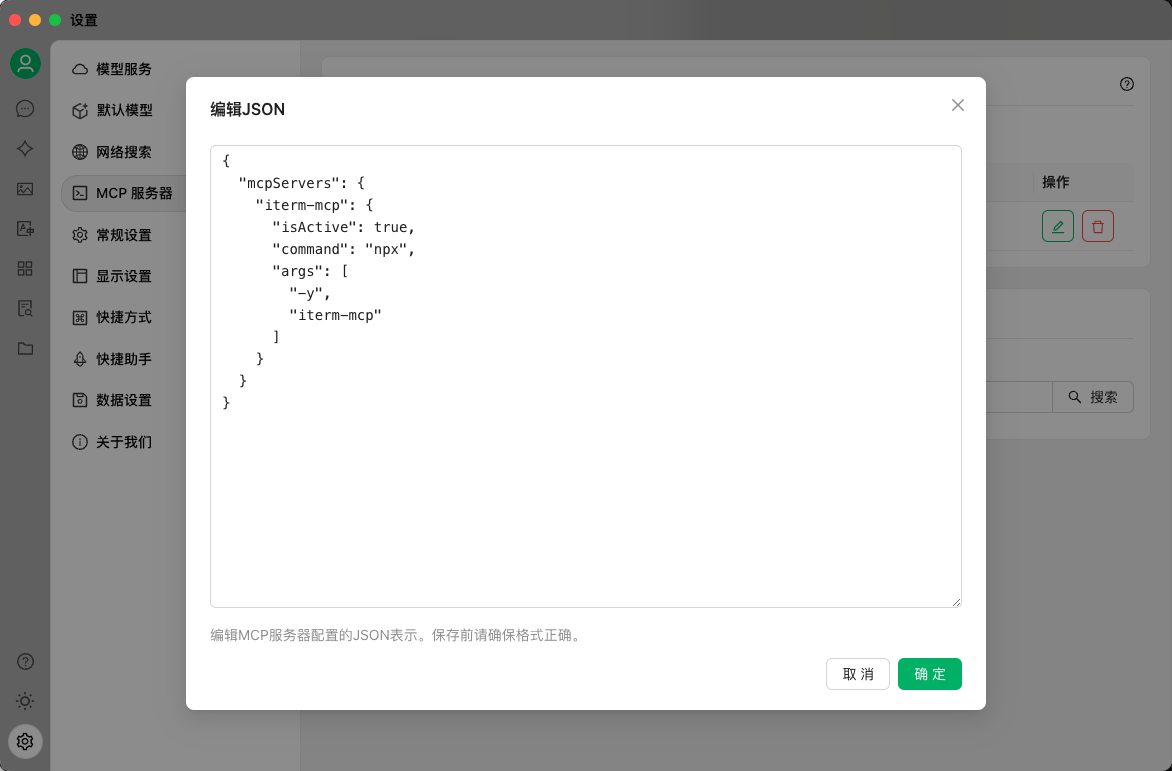Screen dimensions: 1172x771
Task: Open the image painting icon in sidebar
Action: point(25,189)
